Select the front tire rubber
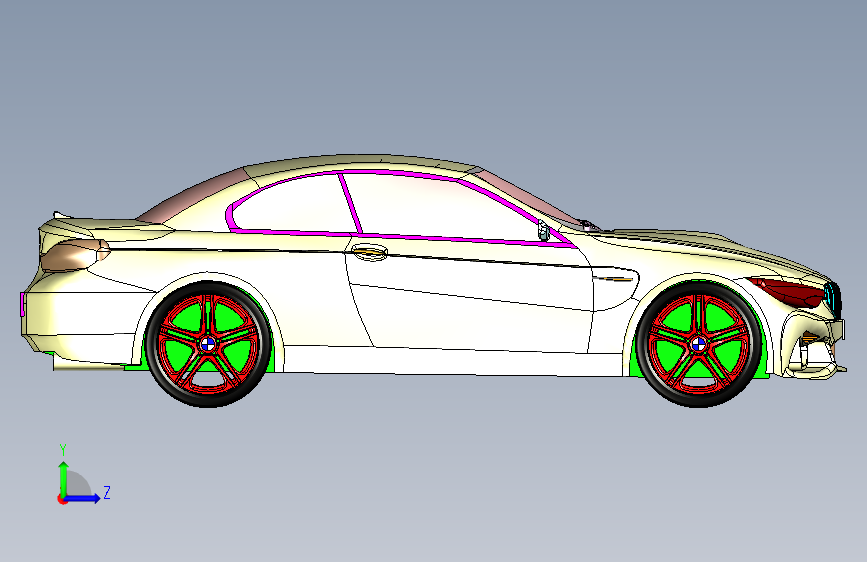 tap(698, 402)
